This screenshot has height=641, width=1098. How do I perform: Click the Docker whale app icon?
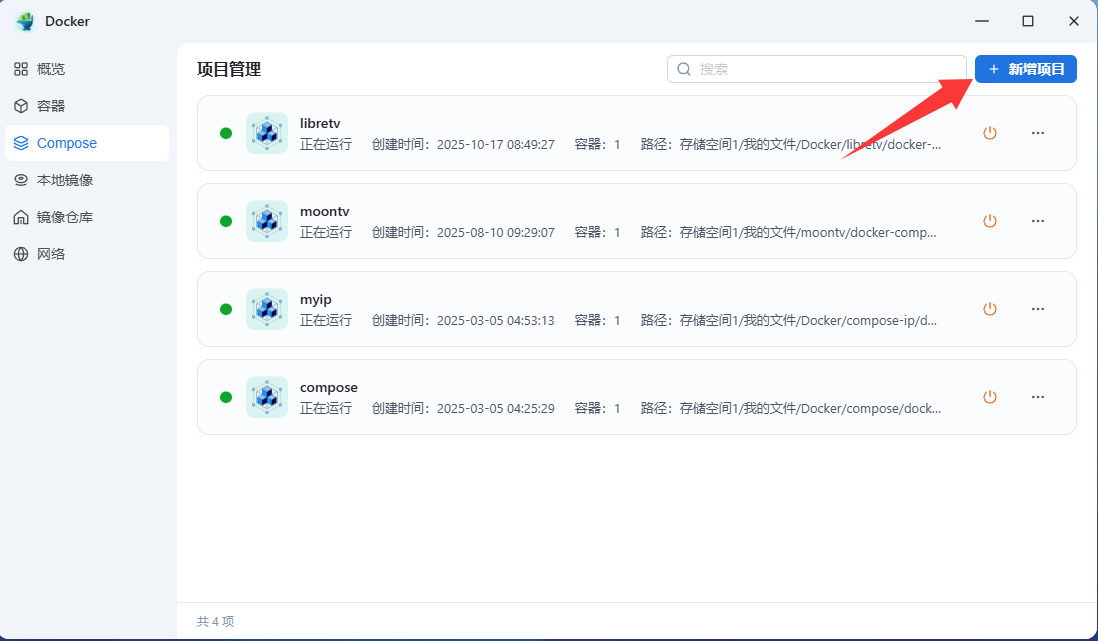[x=25, y=21]
